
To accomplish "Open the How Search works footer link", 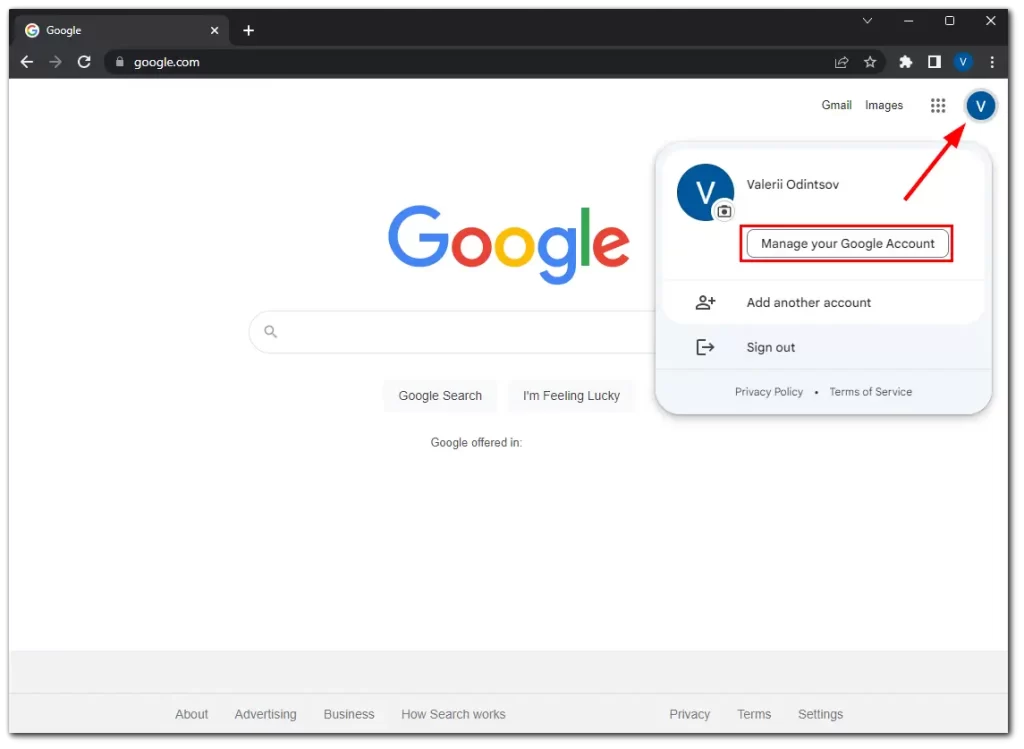I will pyautogui.click(x=454, y=715).
